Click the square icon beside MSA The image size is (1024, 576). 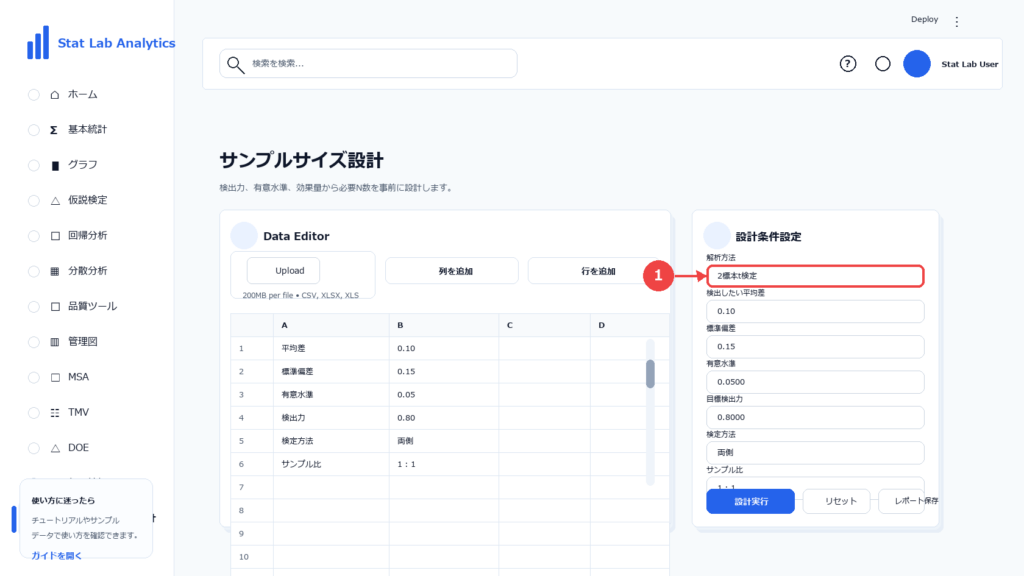coord(55,377)
